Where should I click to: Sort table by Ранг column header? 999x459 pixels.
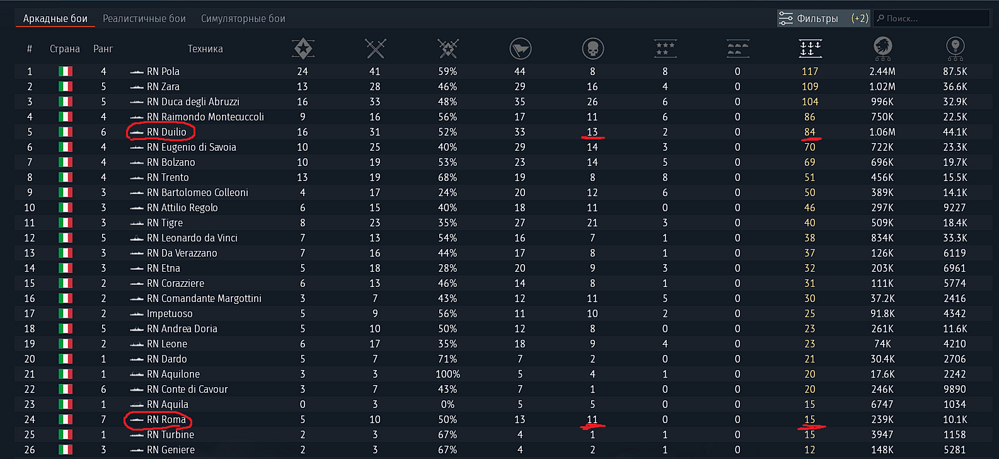[x=103, y=48]
